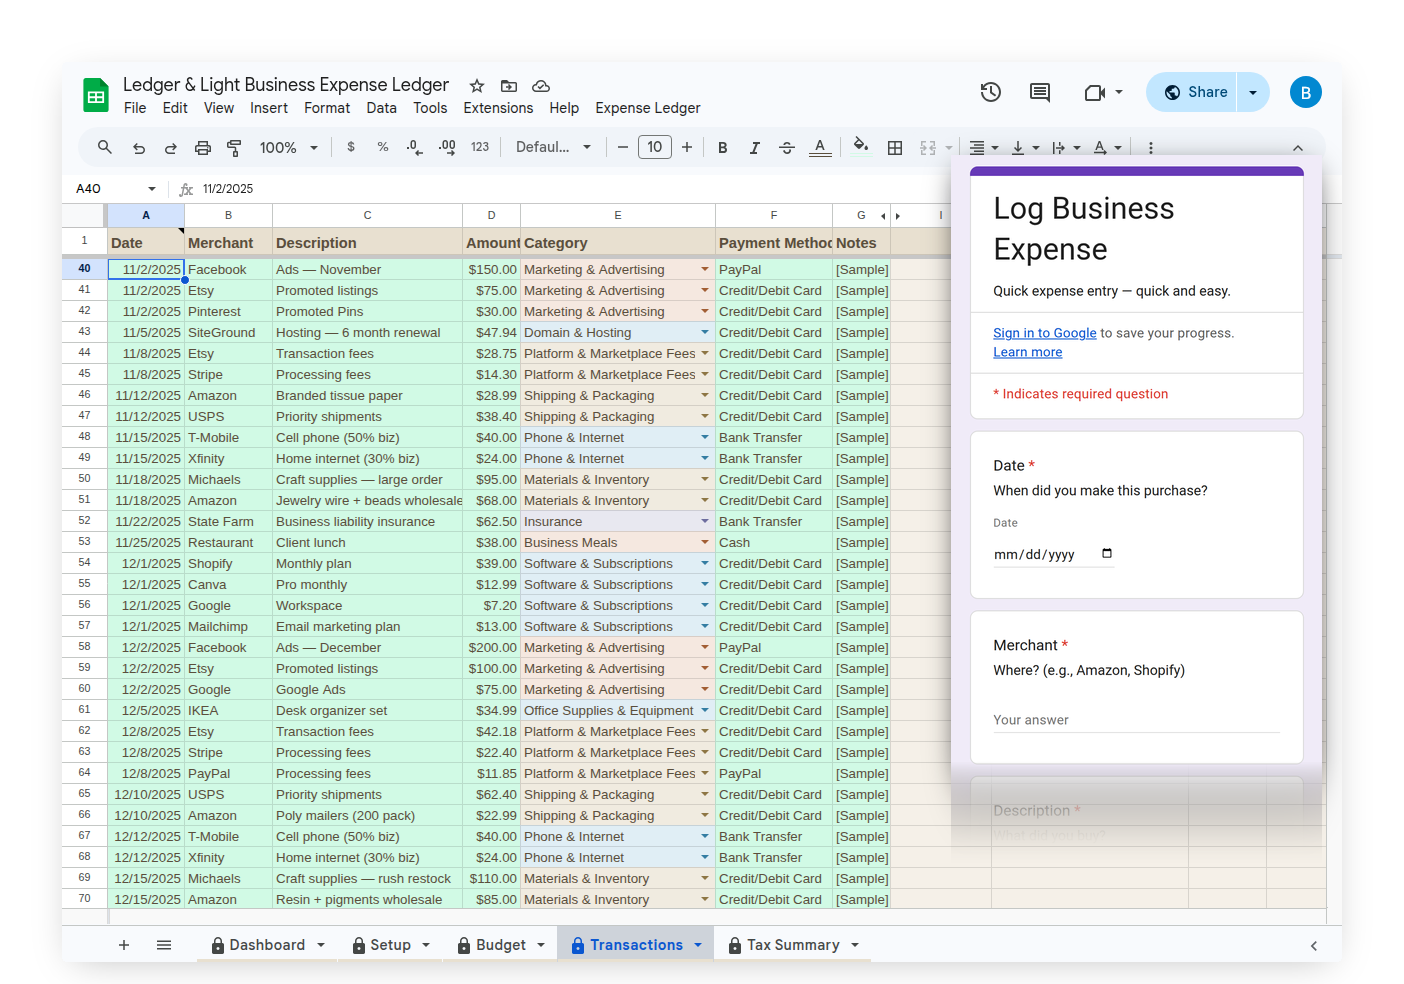
Task: Click the undo arrow in toolbar
Action: pyautogui.click(x=139, y=148)
